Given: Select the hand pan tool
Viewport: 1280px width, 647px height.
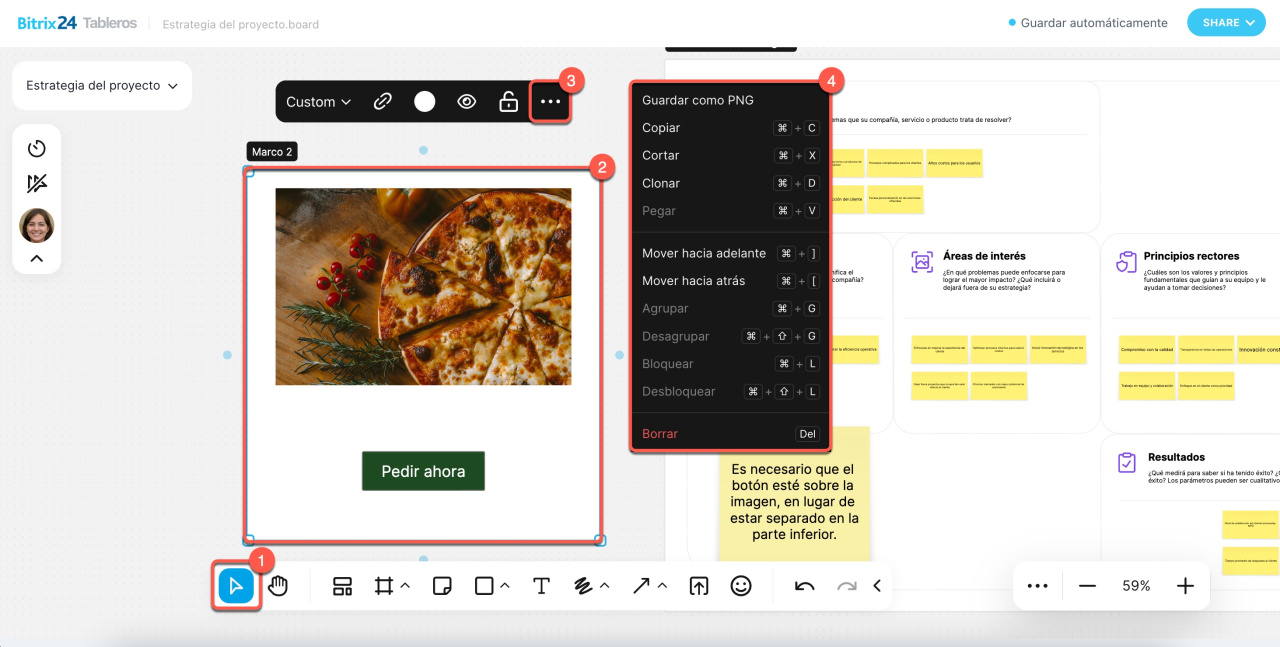Looking at the screenshot, I should (x=278, y=586).
